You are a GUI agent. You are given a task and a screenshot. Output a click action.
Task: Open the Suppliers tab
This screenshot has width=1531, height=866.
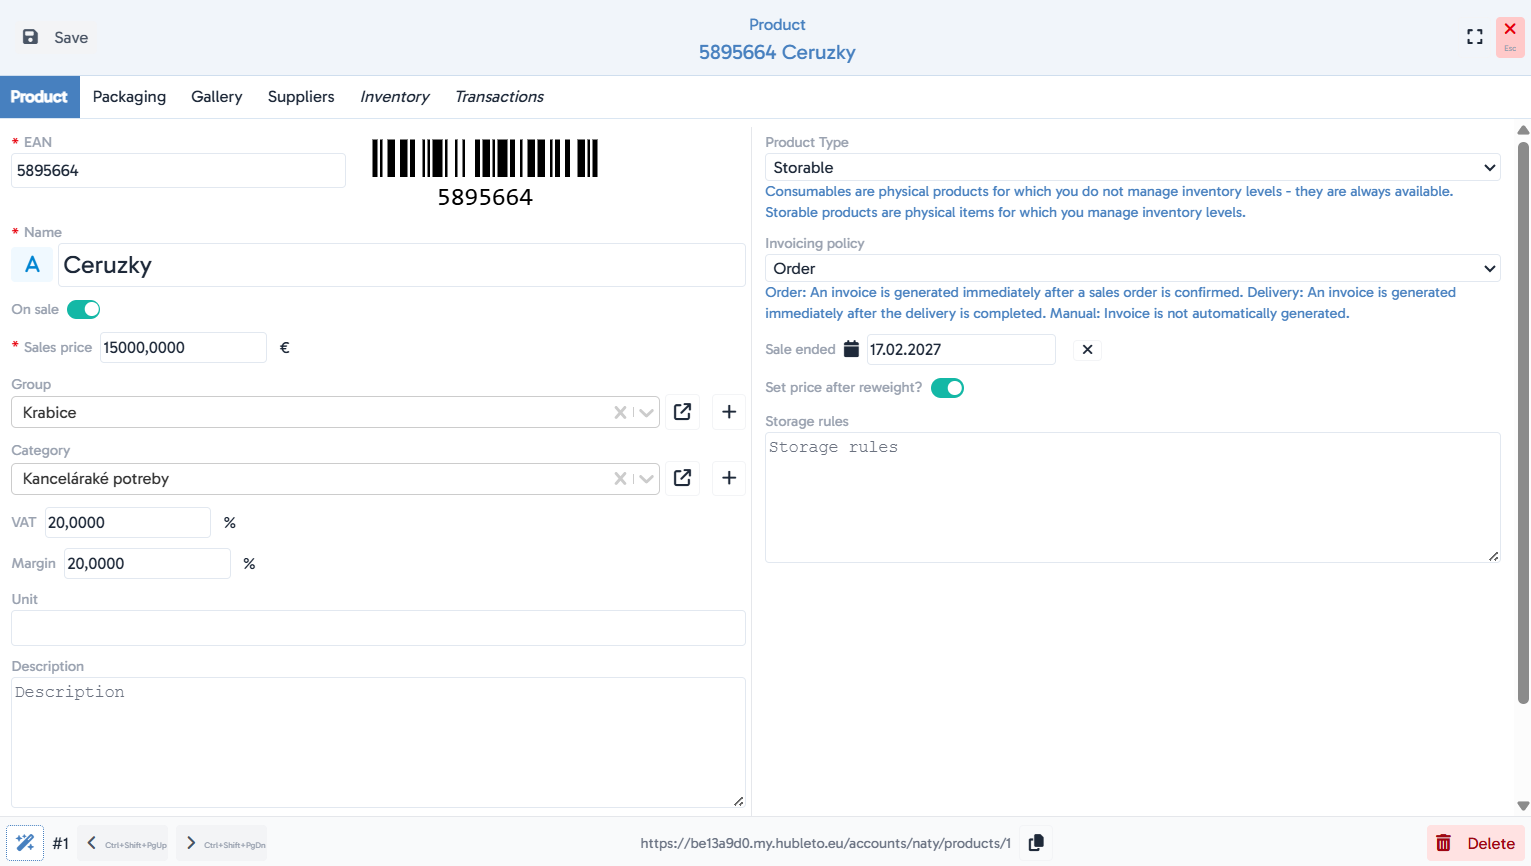click(301, 97)
